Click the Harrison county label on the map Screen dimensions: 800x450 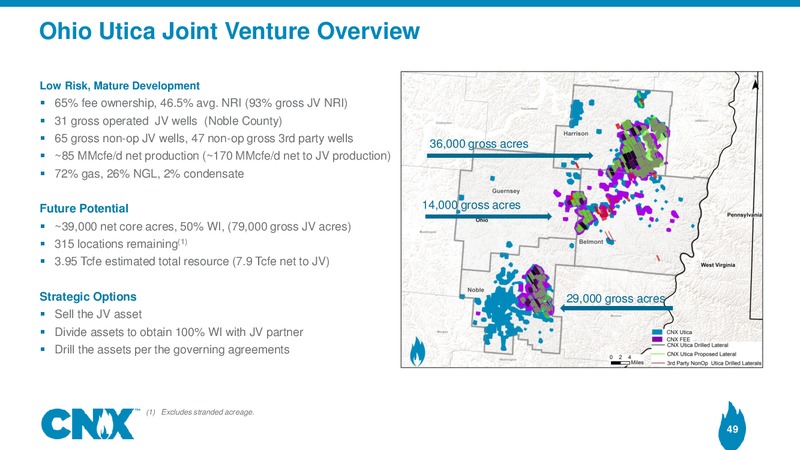(x=576, y=133)
